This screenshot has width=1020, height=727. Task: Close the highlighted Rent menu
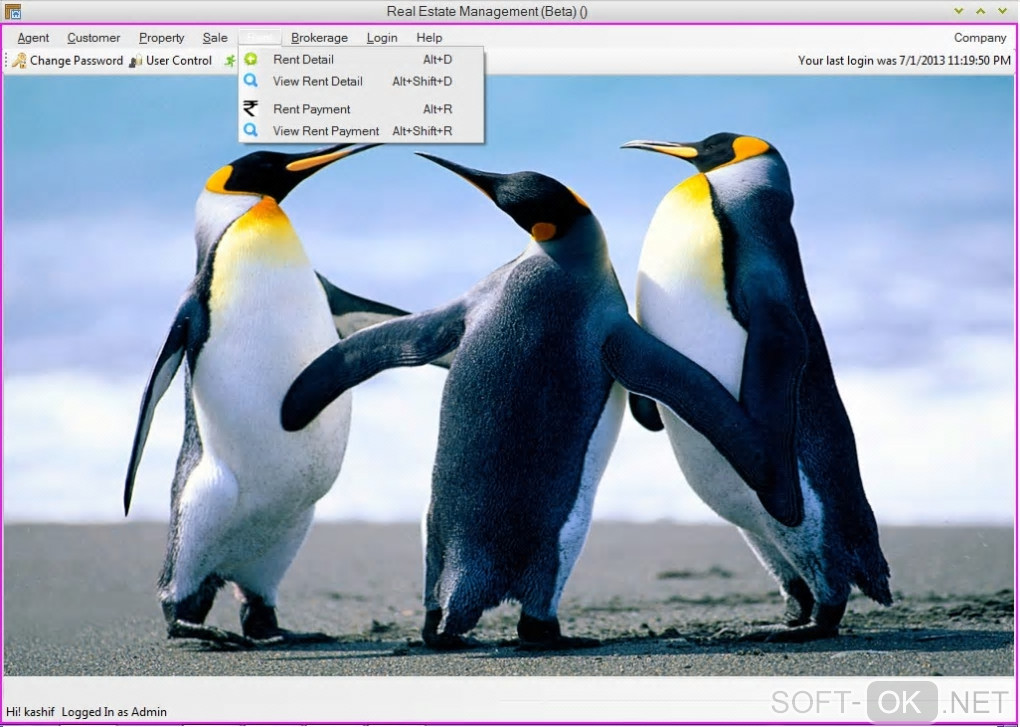[260, 38]
